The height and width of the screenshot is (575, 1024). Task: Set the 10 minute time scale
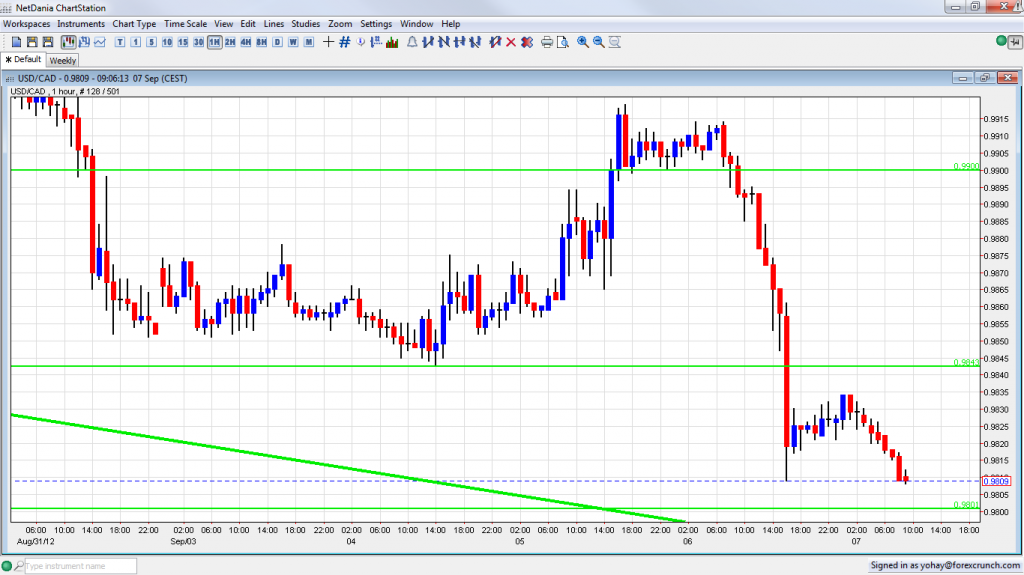coord(167,42)
